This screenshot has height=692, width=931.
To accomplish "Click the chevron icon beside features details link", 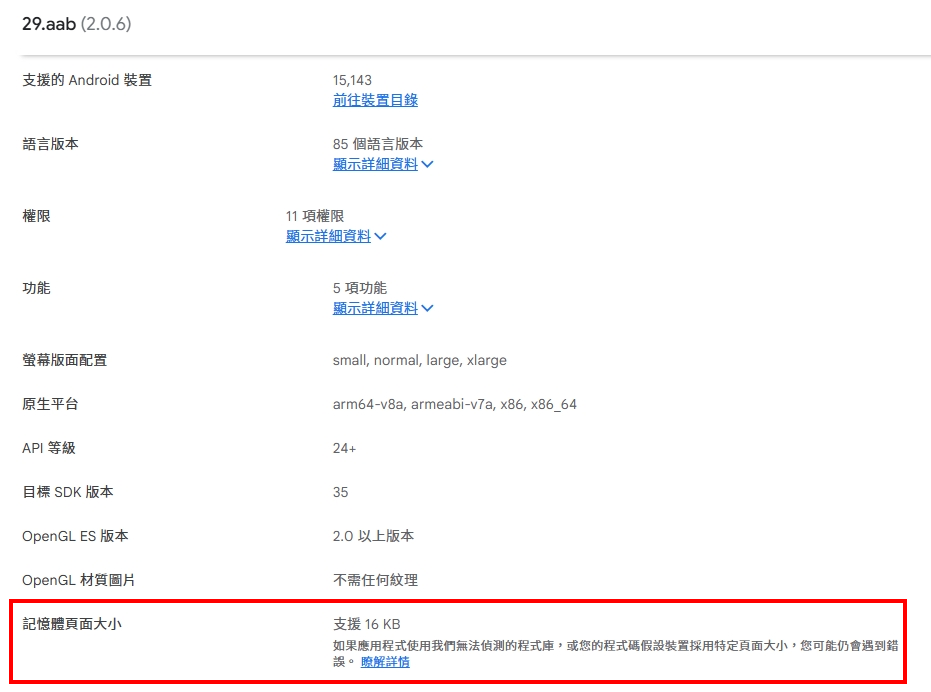I will [428, 308].
